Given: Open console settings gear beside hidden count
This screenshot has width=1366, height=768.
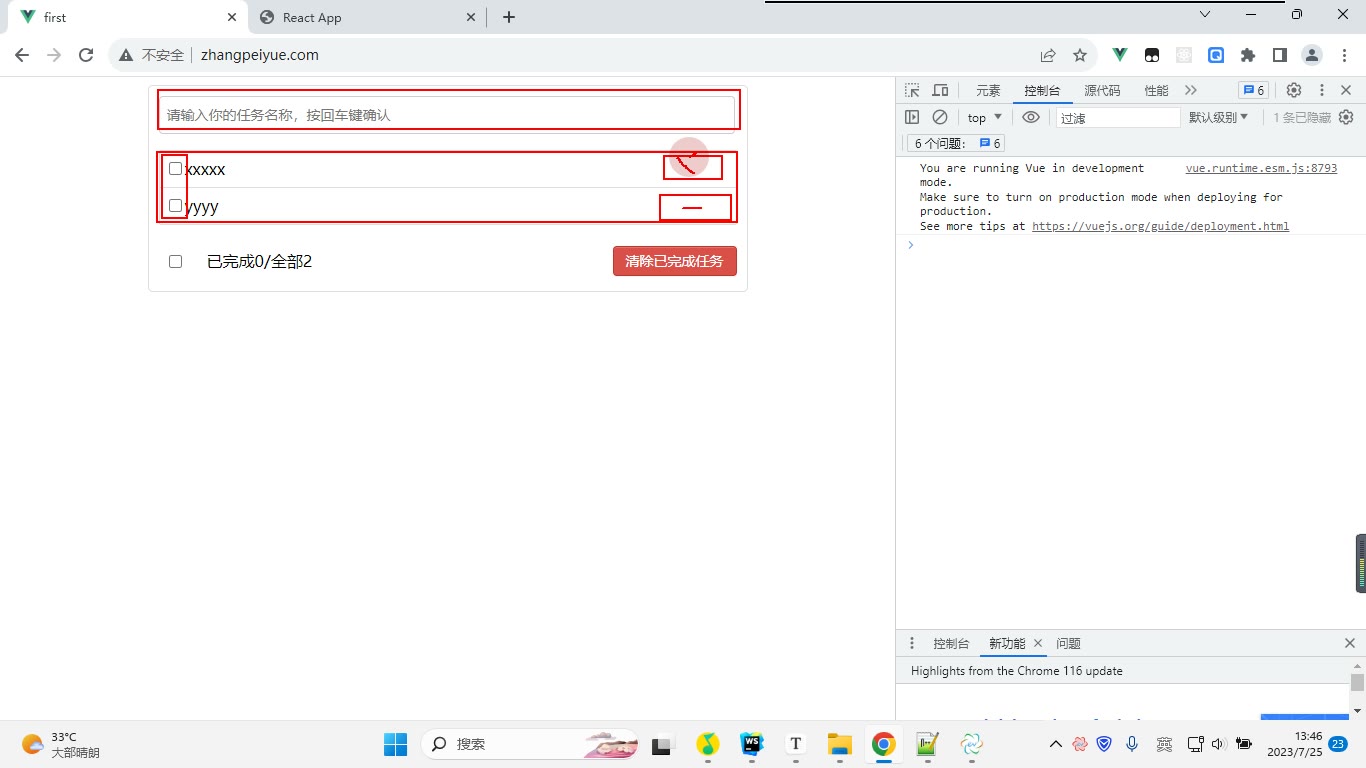Looking at the screenshot, I should pyautogui.click(x=1346, y=117).
